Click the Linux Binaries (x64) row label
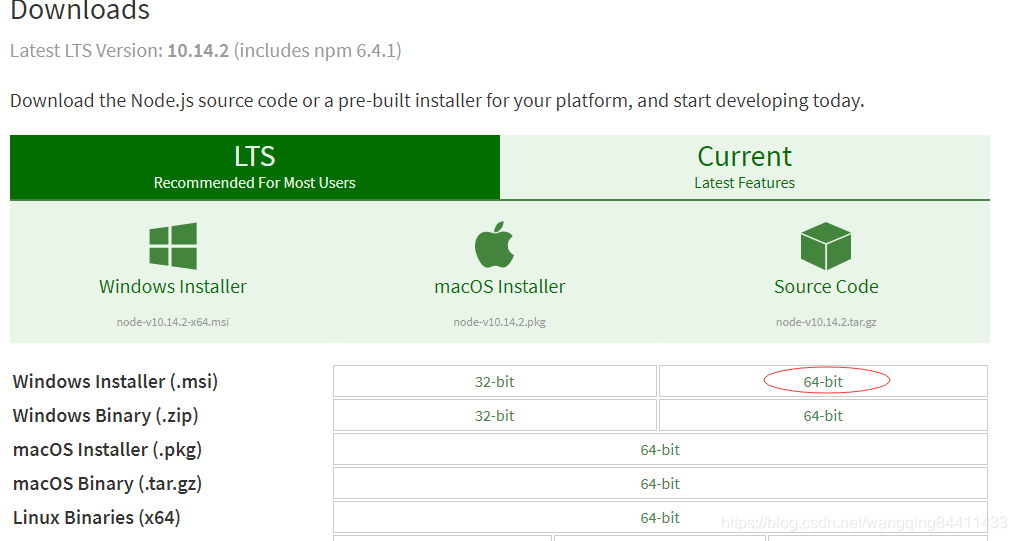 click(96, 518)
